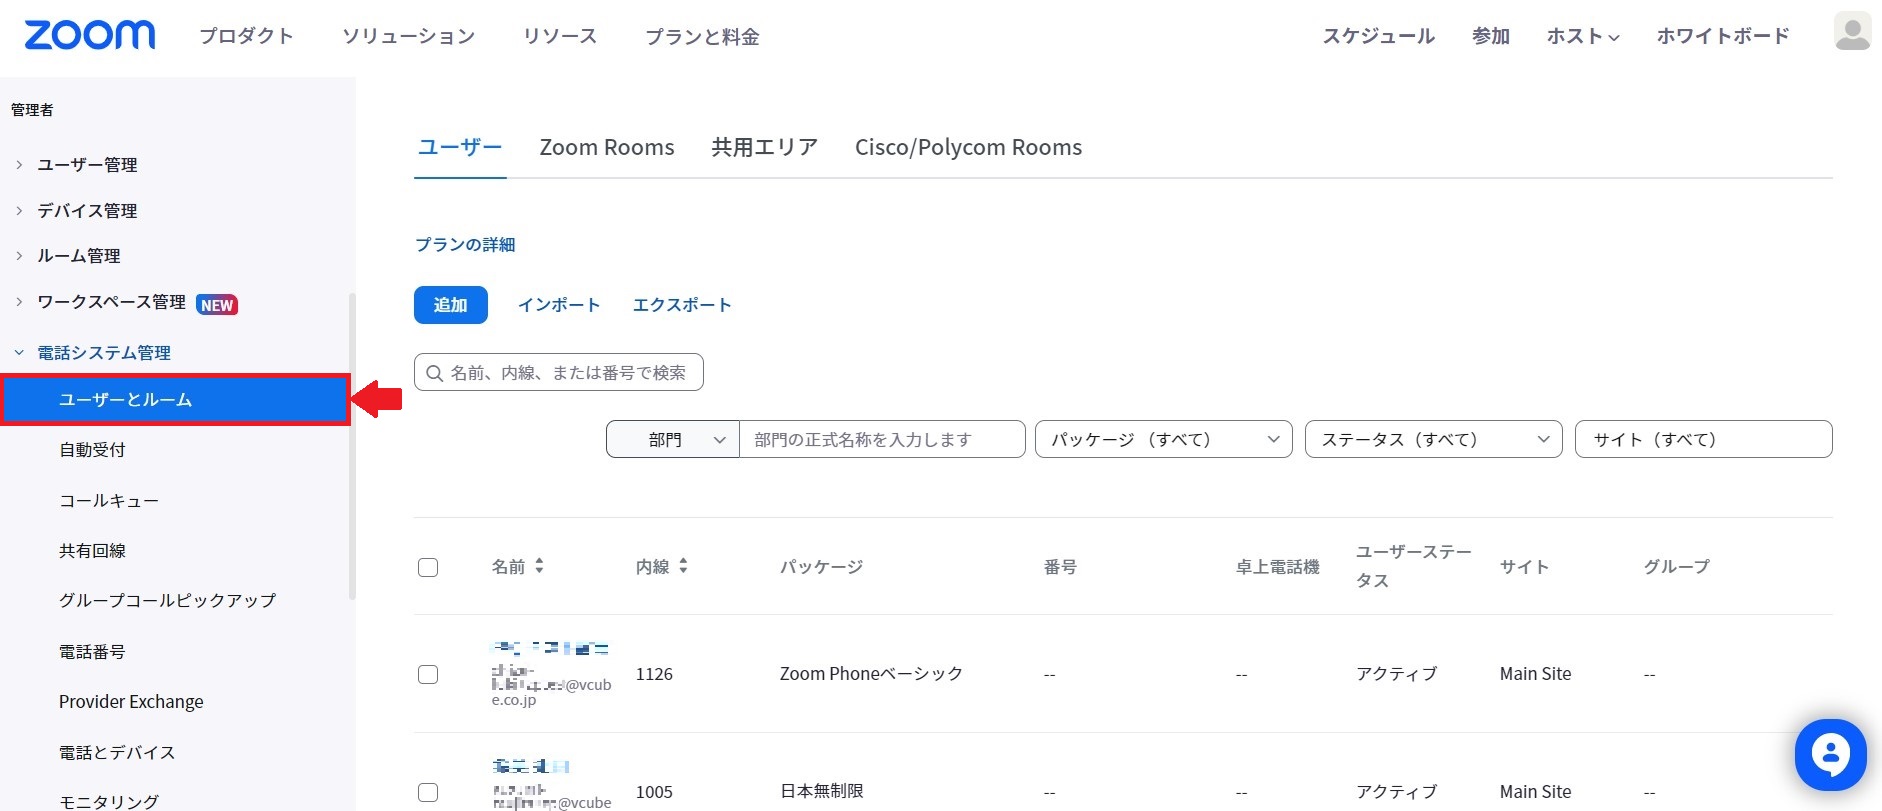
Task: Open プランと料金 page
Action: pyautogui.click(x=702, y=36)
